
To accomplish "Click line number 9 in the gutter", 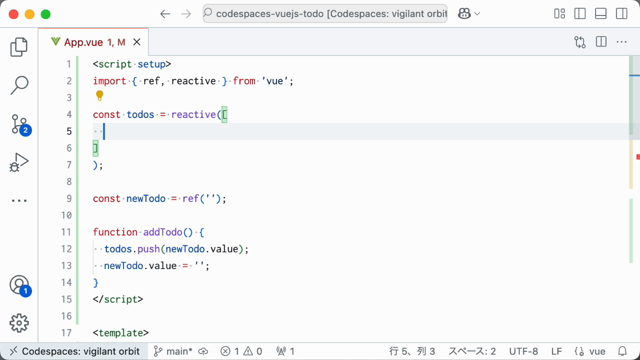I will coord(69,199).
